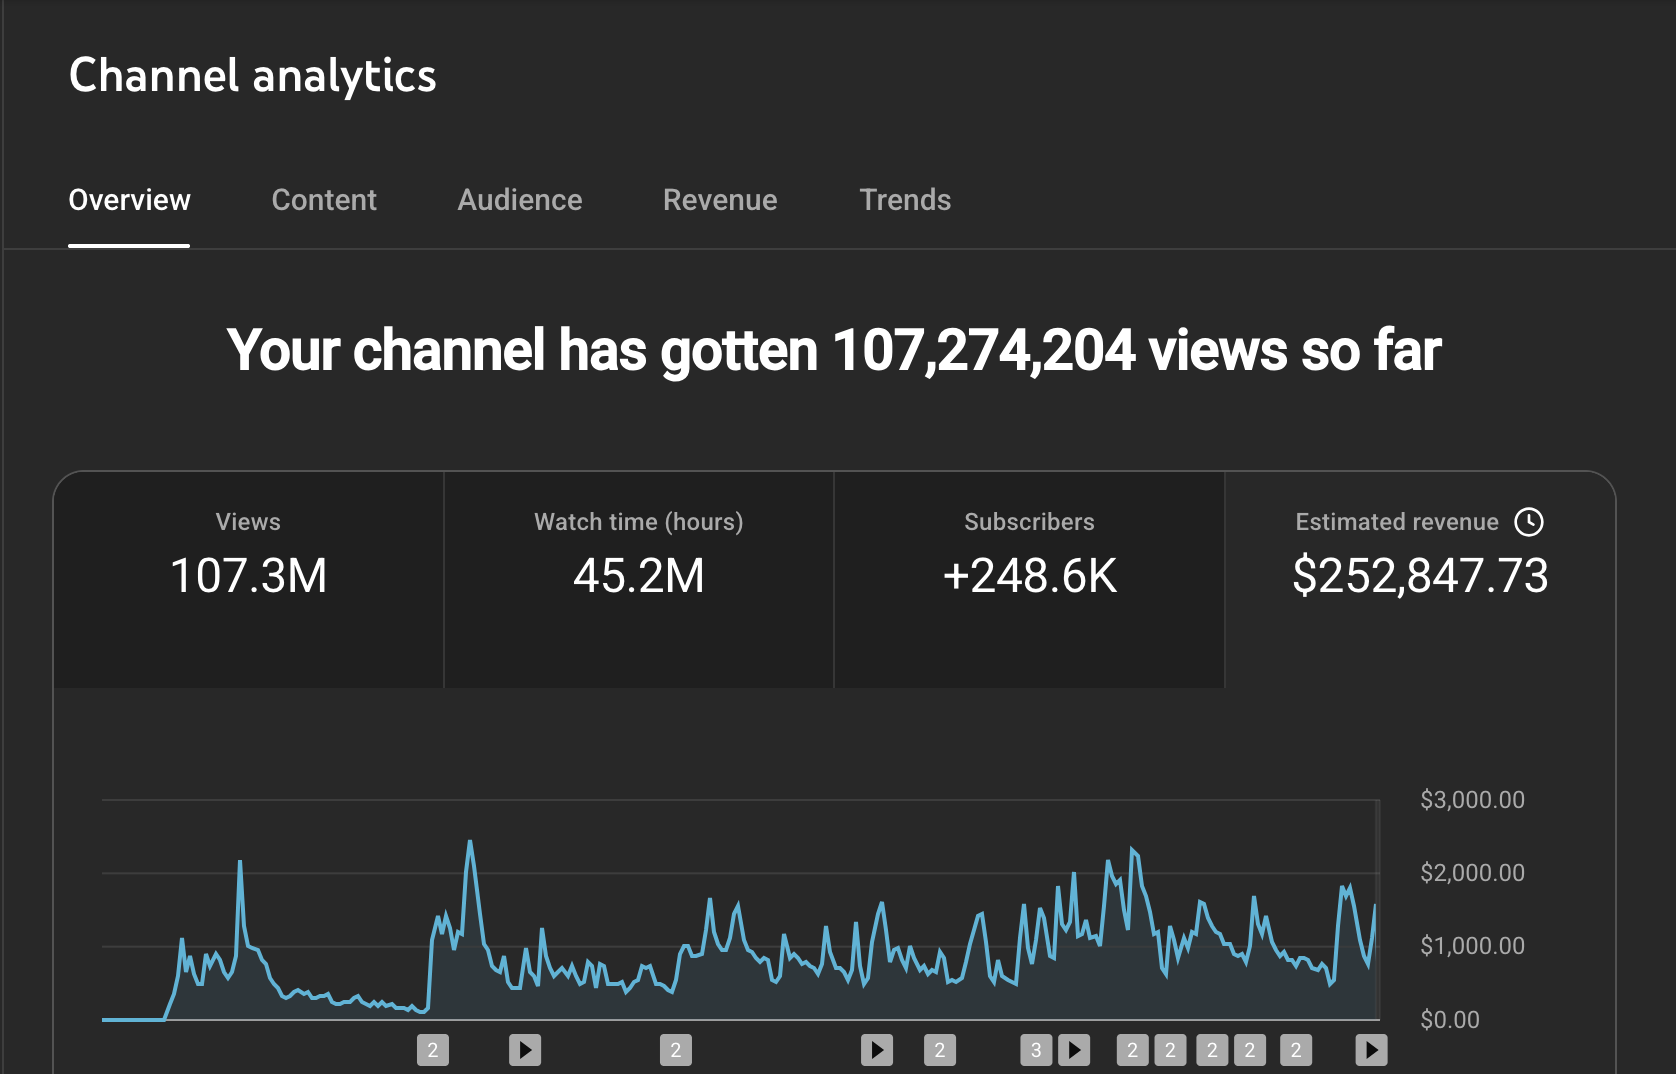This screenshot has height=1074, width=1676.
Task: Click the tallest peak in revenue chart
Action: 470,843
